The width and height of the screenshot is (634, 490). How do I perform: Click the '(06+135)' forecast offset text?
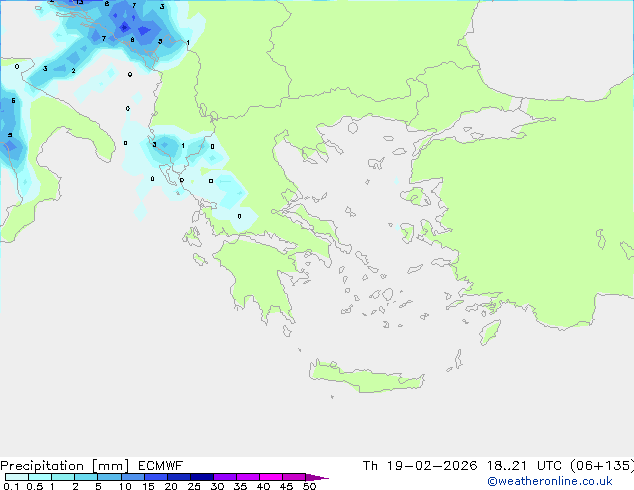tap(602, 466)
